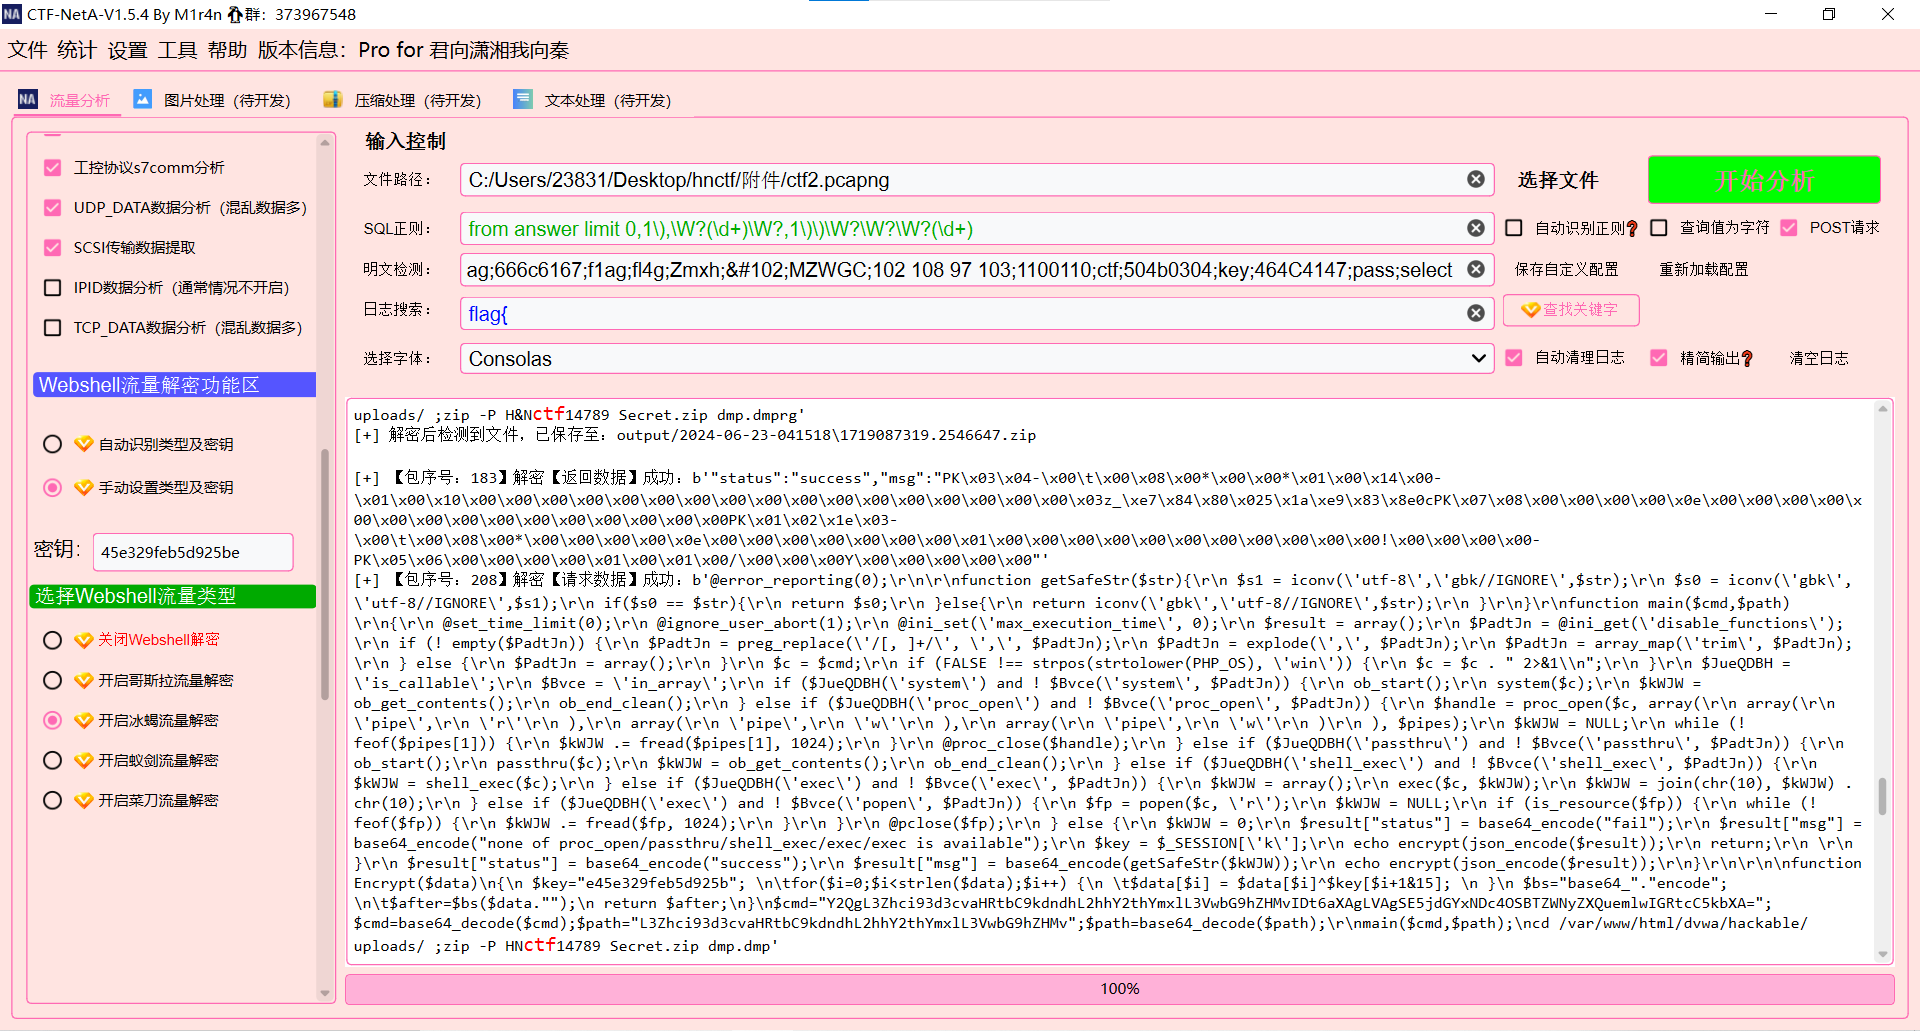Open the 版本信息 menu item
Viewport: 1920px width, 1031px height.
(413, 50)
